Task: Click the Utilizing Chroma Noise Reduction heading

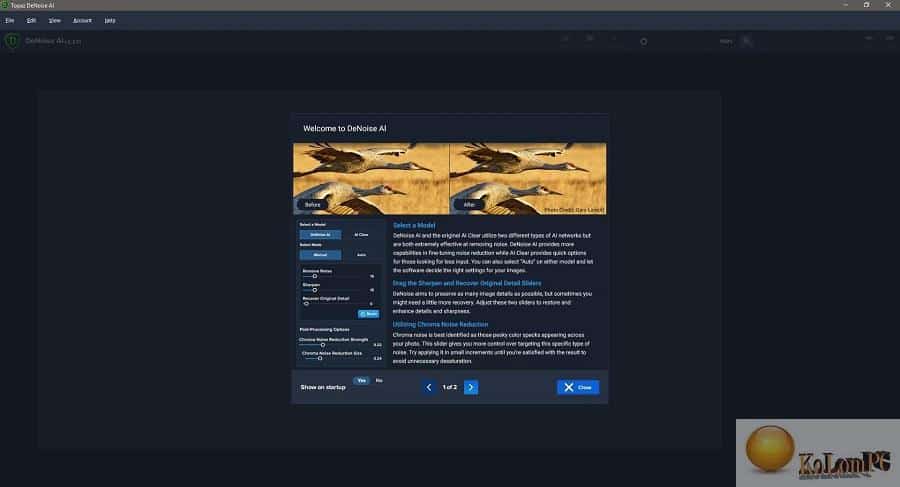Action: pyautogui.click(x=440, y=324)
